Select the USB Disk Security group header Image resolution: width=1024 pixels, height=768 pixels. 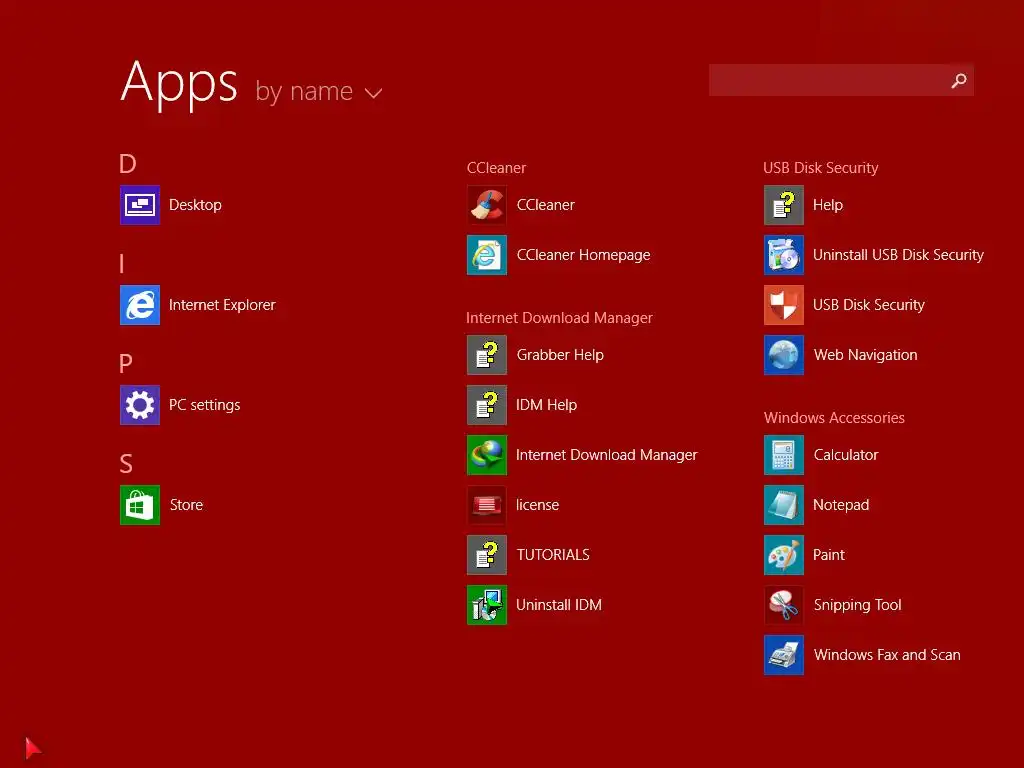coord(820,168)
